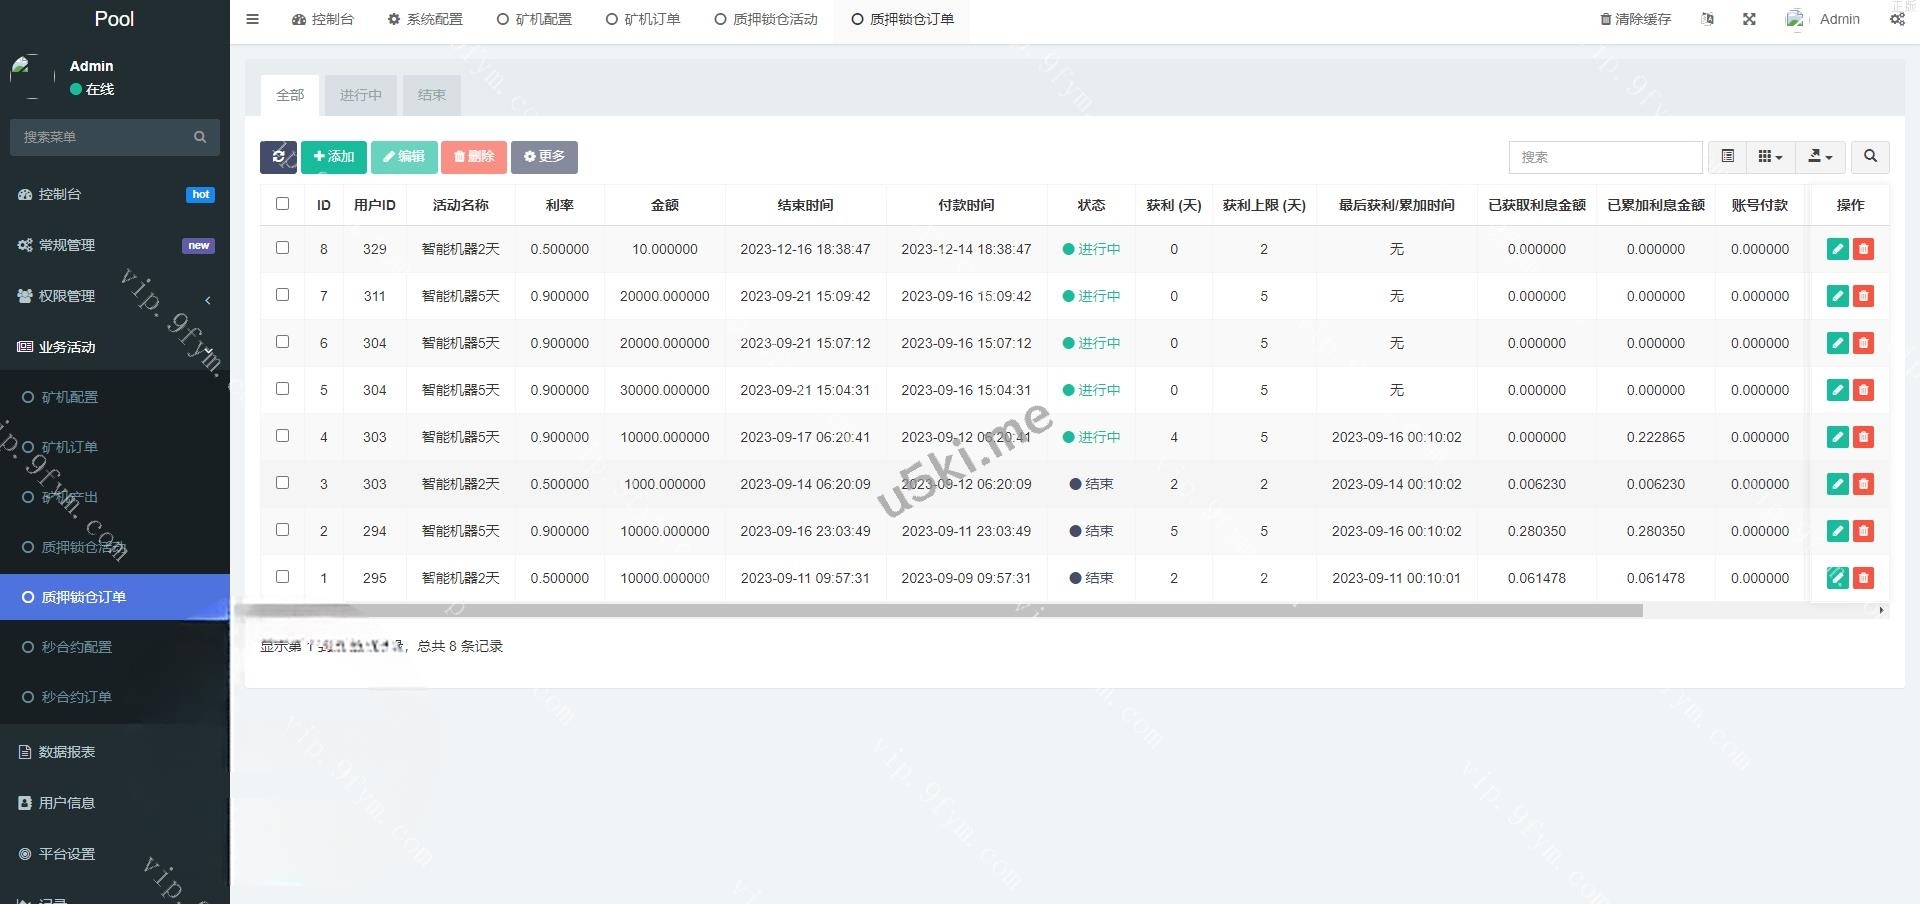The width and height of the screenshot is (1920, 904).
Task: Expand the 权限管理 sidebar menu
Action: point(114,296)
